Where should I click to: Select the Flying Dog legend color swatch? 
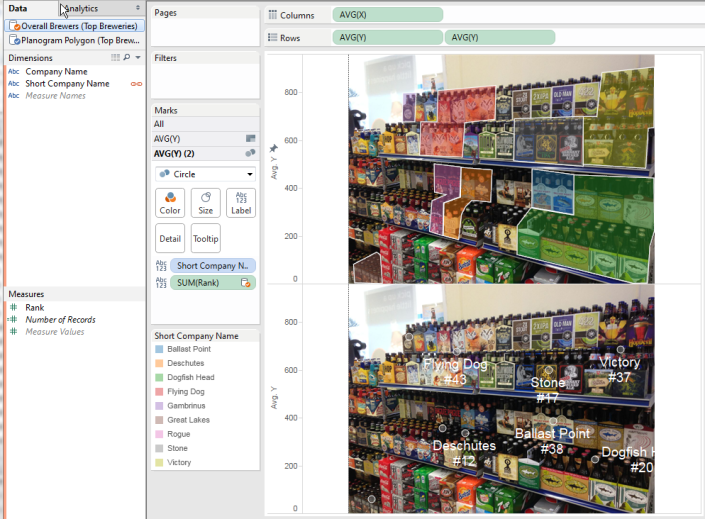tap(159, 392)
